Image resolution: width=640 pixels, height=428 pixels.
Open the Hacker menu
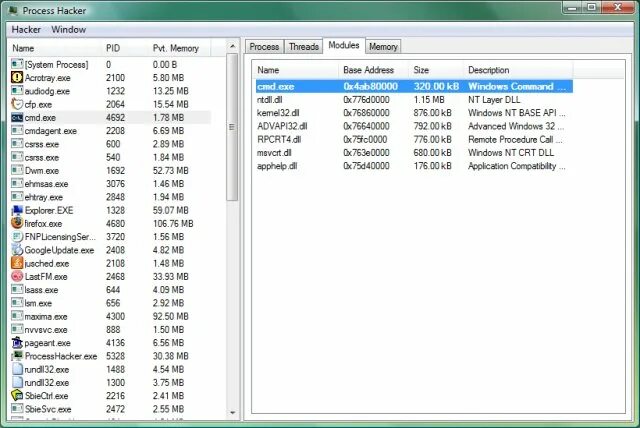click(x=26, y=29)
